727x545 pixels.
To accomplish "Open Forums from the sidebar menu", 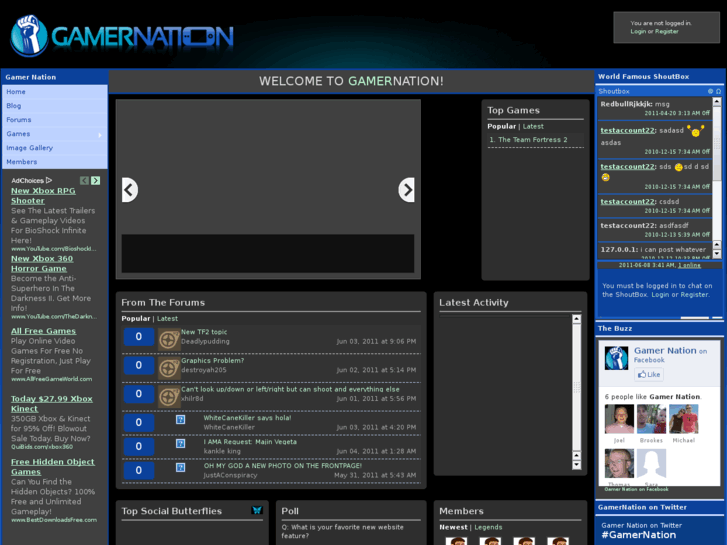I will click(18, 120).
